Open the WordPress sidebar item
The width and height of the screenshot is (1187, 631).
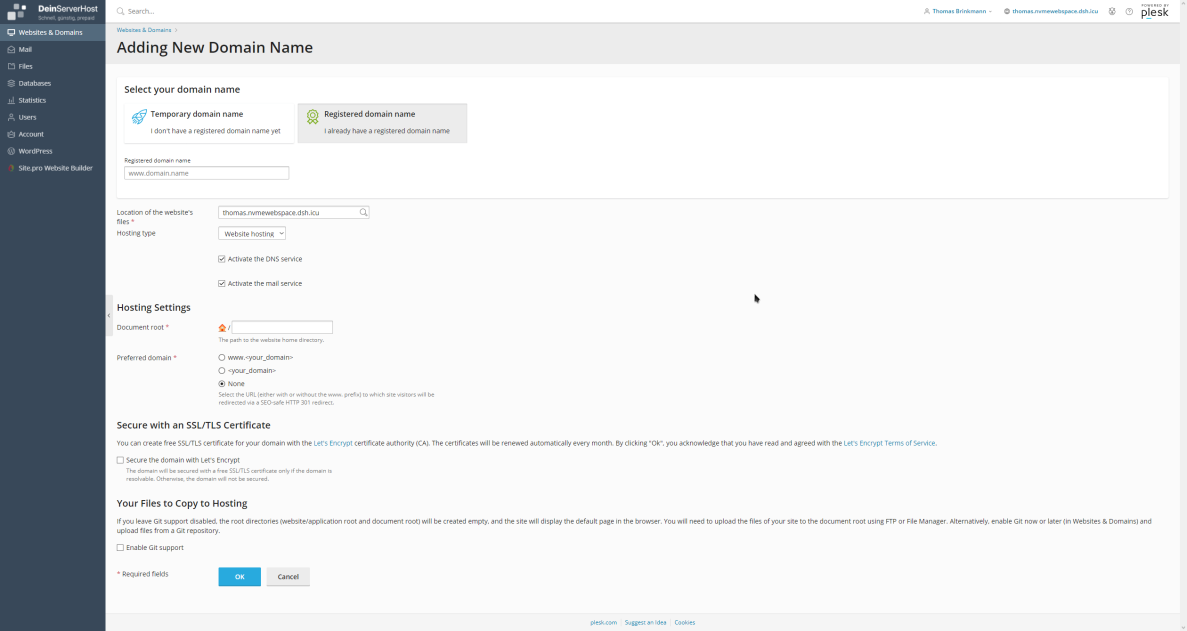(35, 151)
